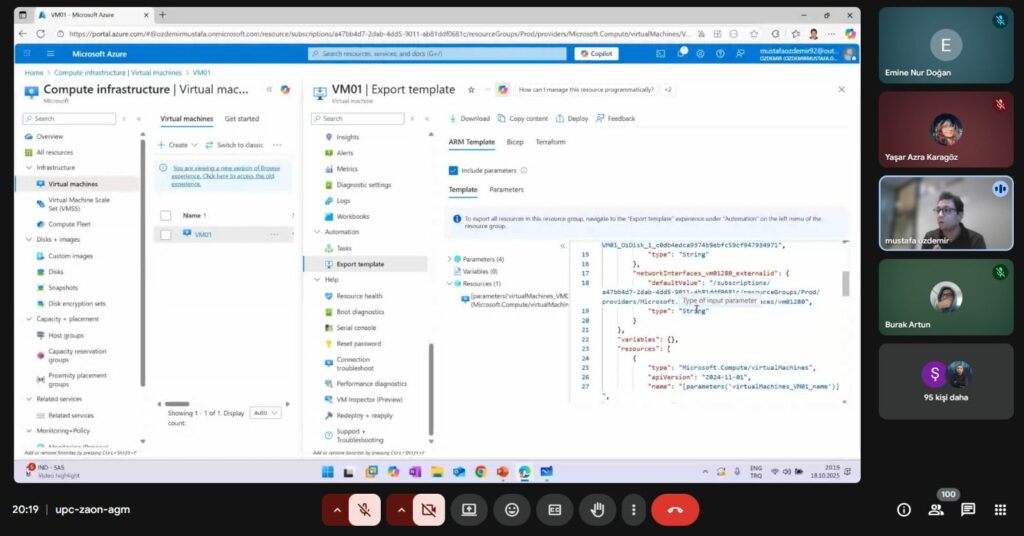Screen dimensions: 1024x536
Task: Switch to the Terraform tab
Action: 550,142
